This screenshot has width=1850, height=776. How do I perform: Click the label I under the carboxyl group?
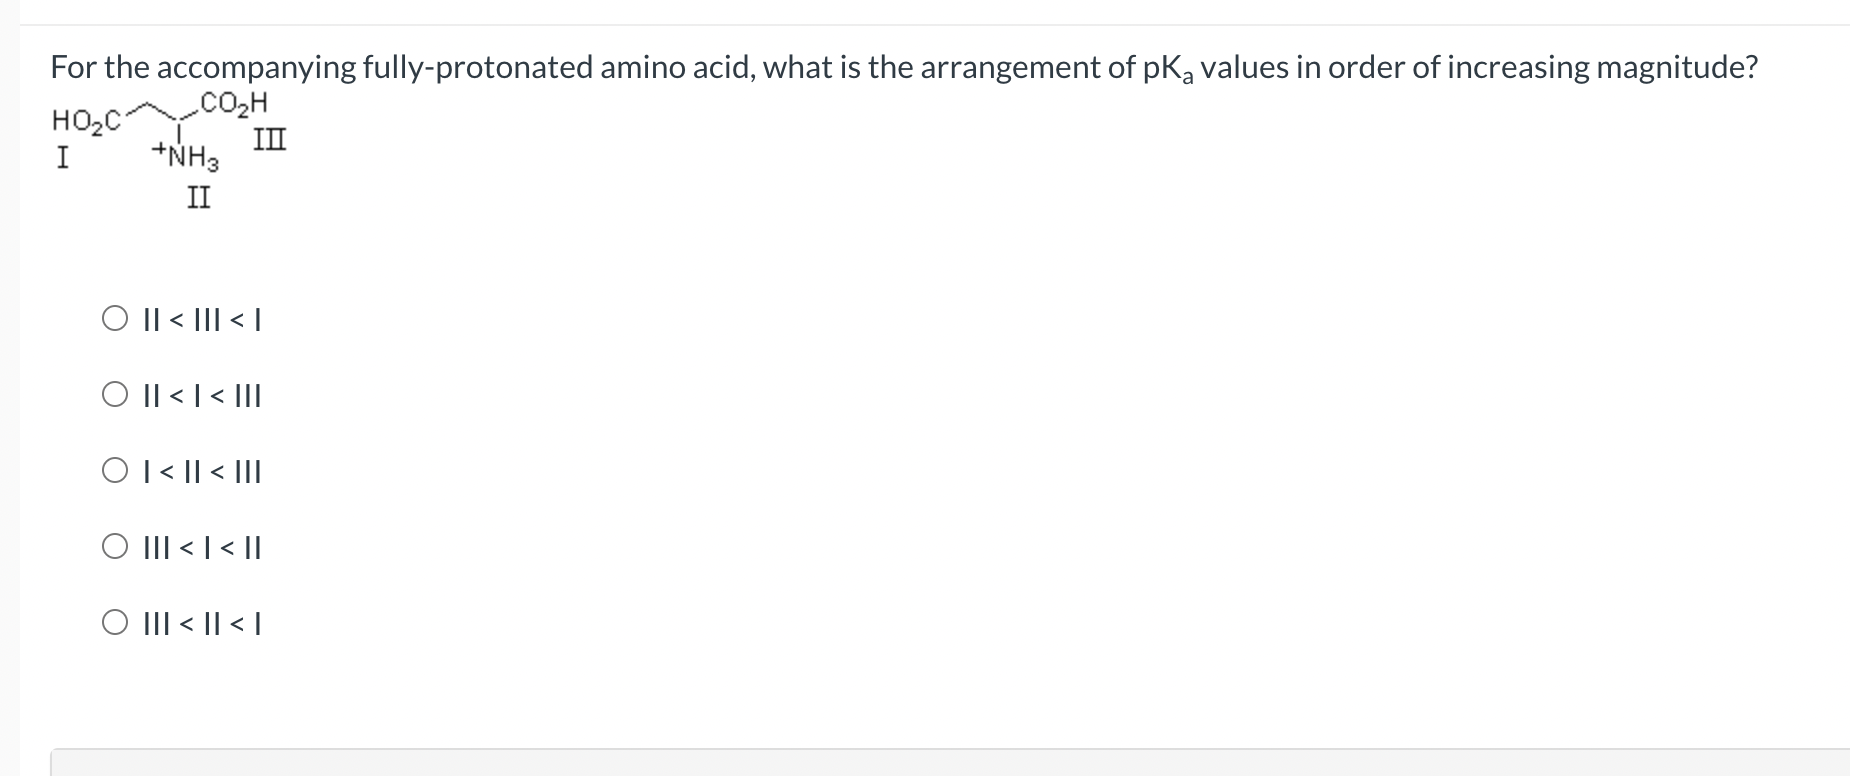(62, 155)
